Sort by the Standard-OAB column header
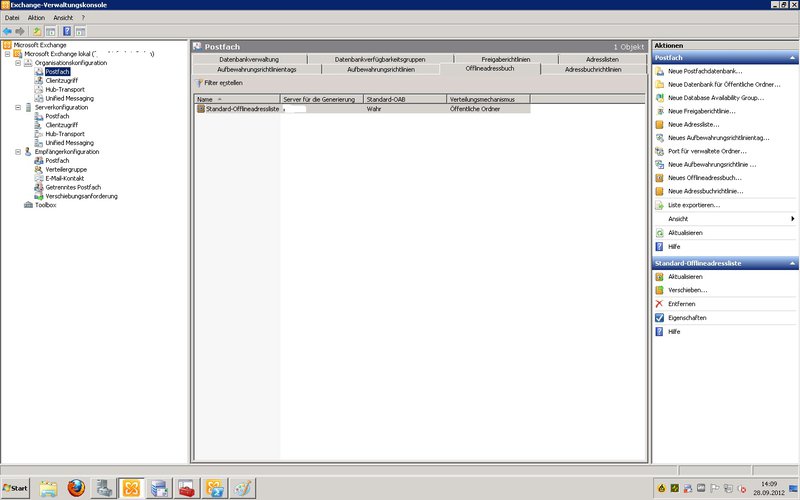800x500 pixels. (x=405, y=99)
